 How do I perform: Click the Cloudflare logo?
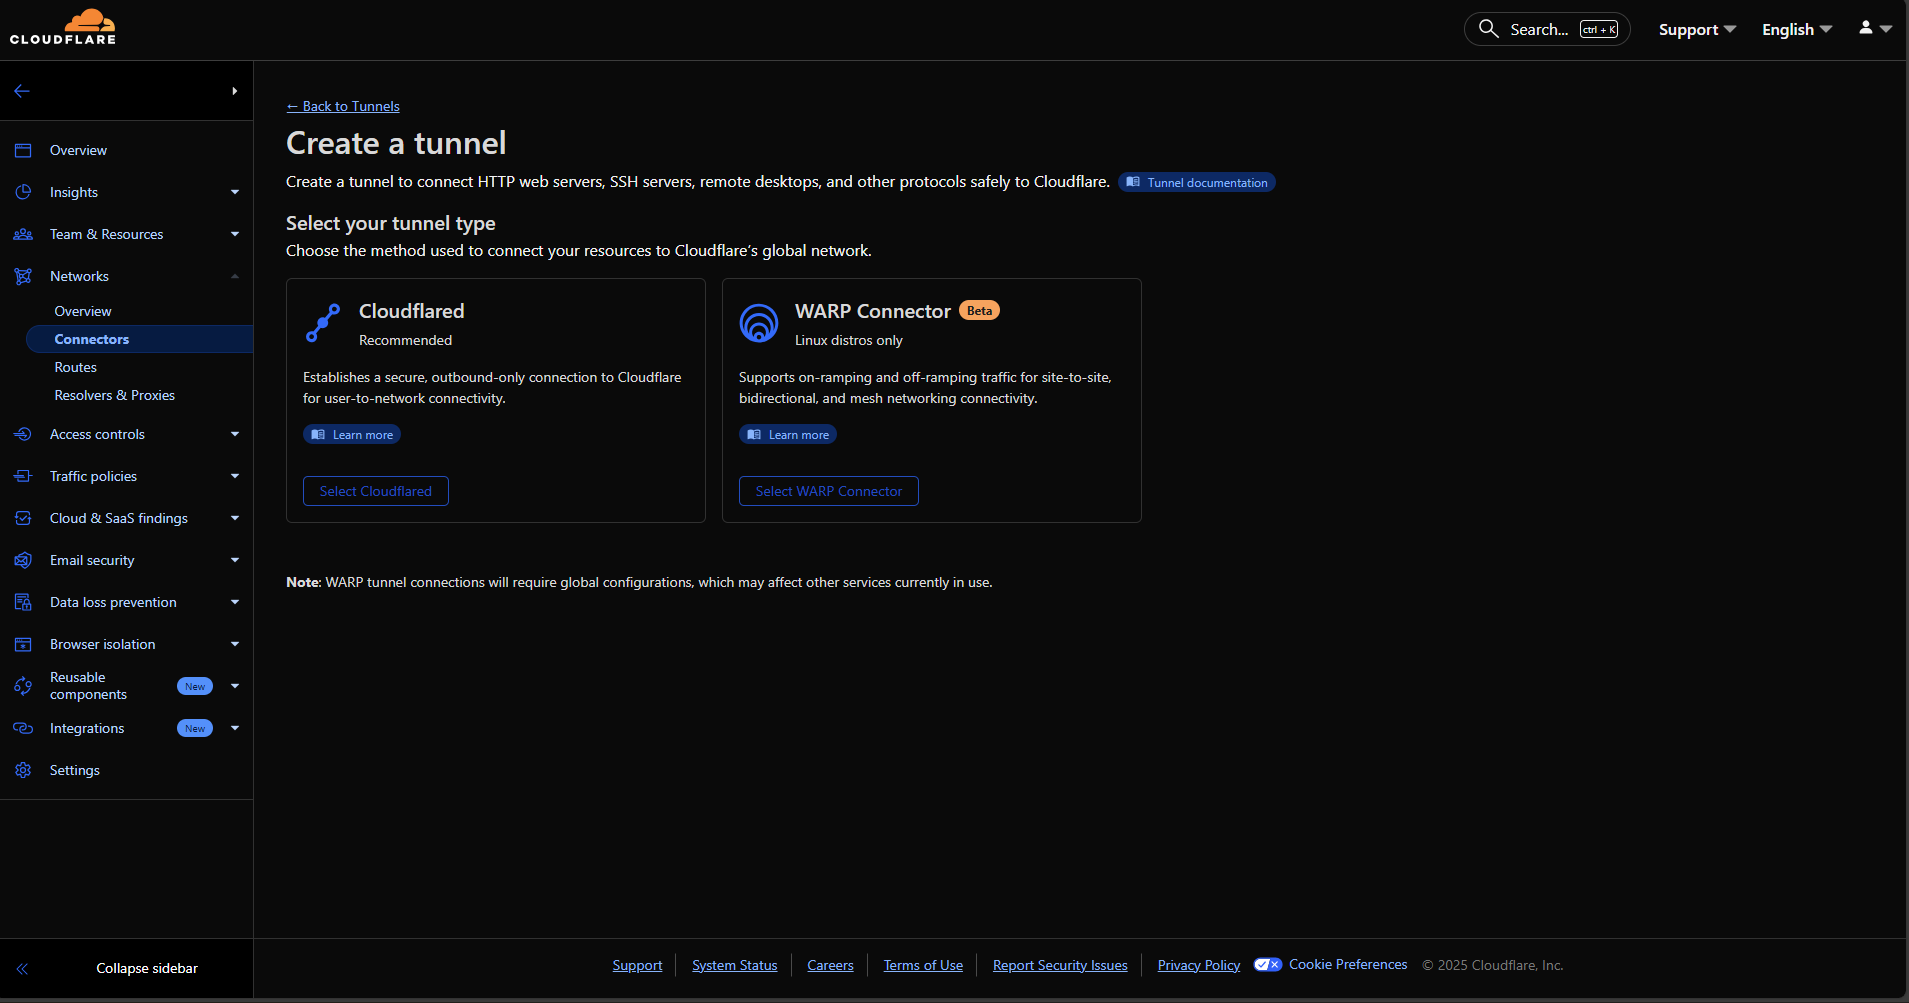[x=63, y=27]
